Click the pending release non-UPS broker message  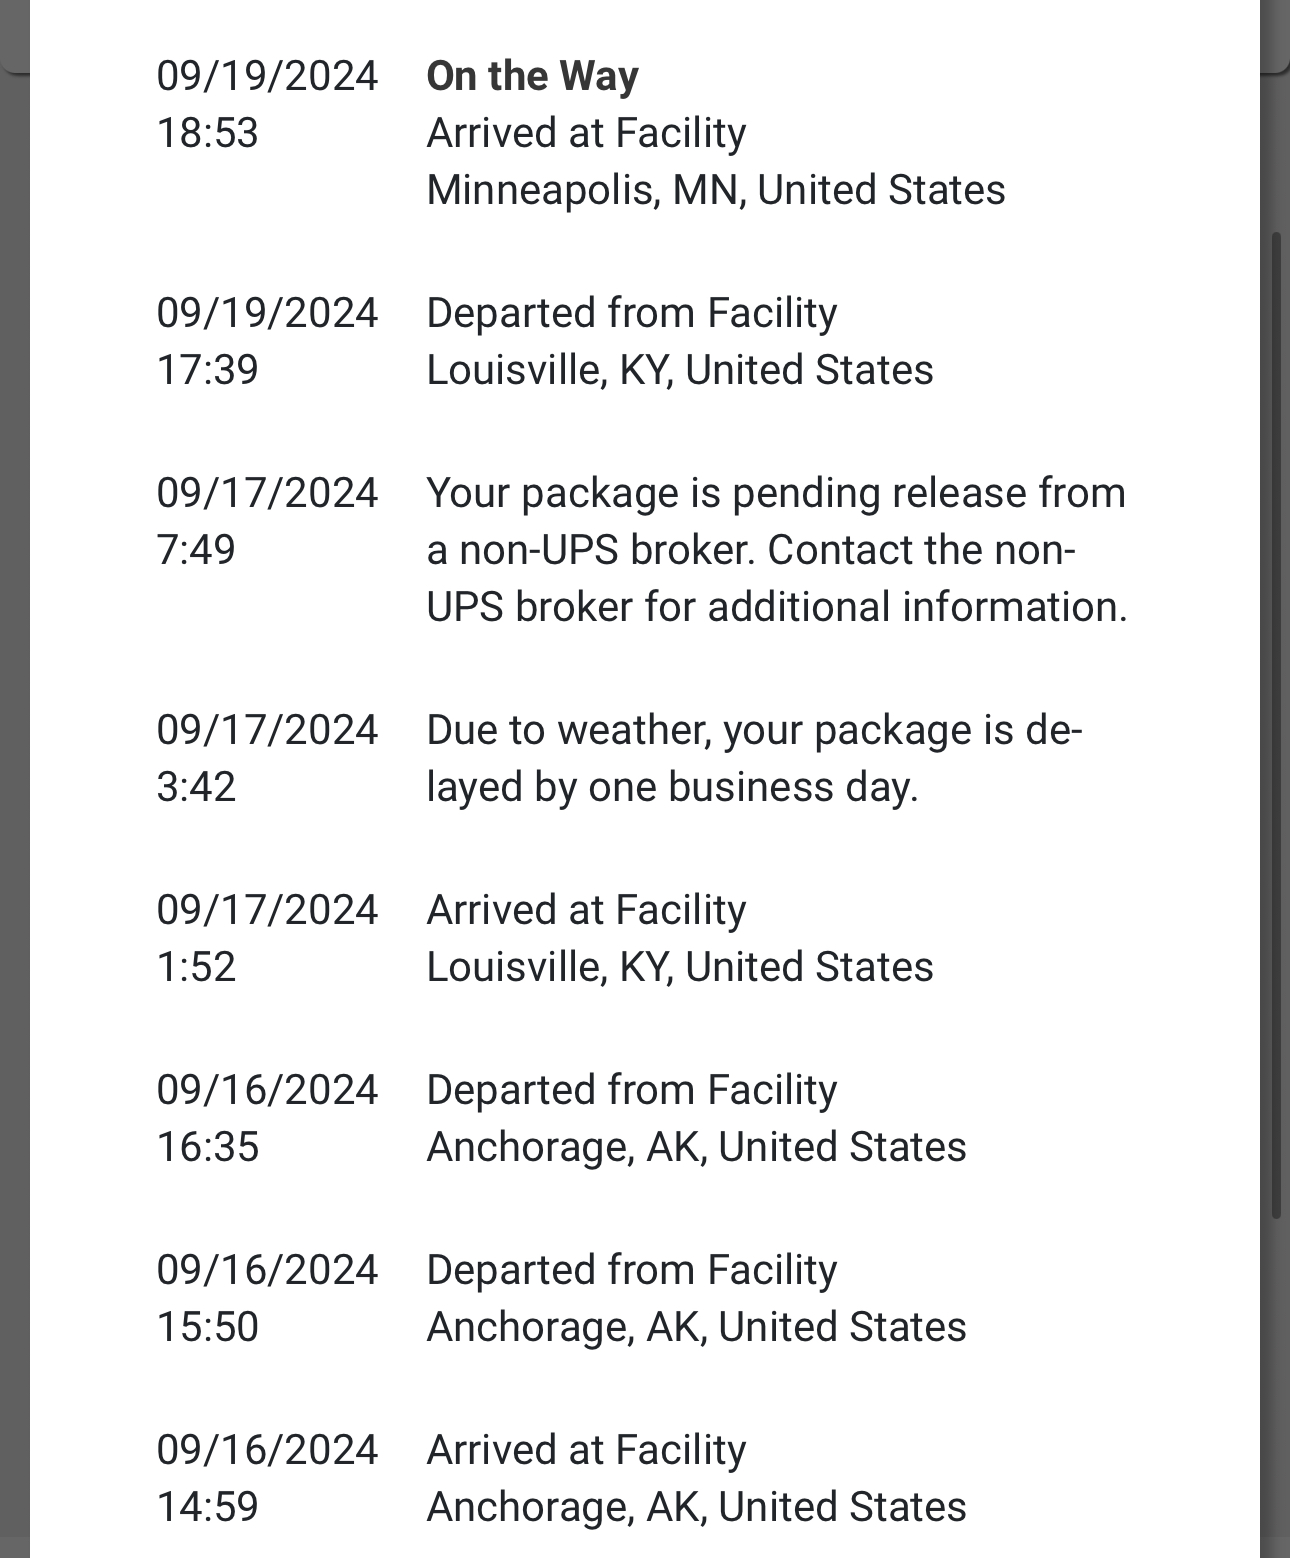[x=777, y=550]
